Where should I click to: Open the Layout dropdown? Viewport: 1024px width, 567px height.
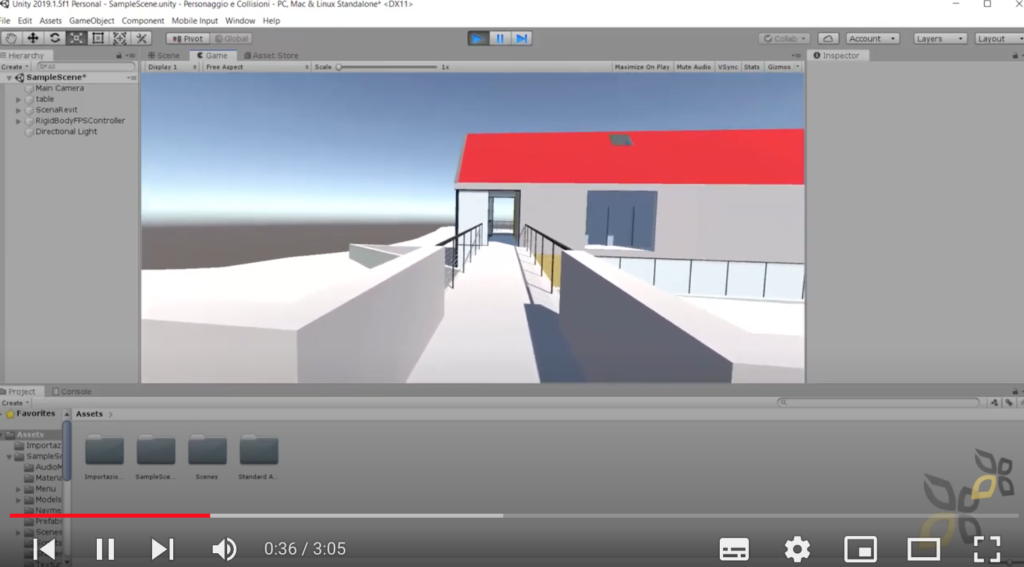pyautogui.click(x=999, y=39)
